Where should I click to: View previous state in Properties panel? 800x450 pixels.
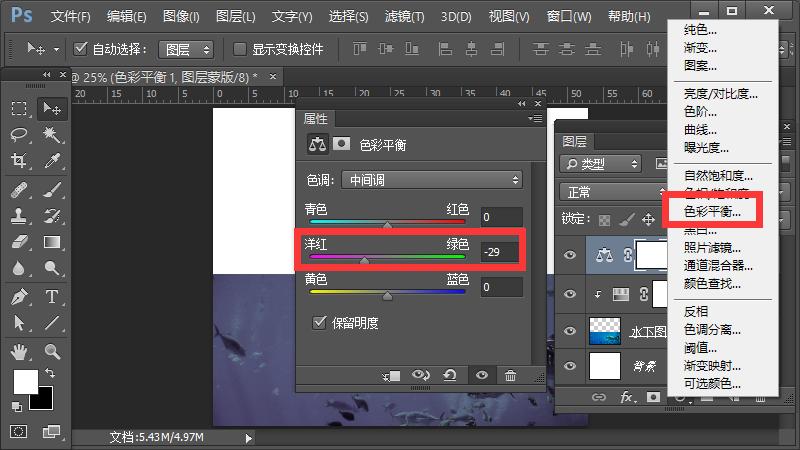[420, 376]
